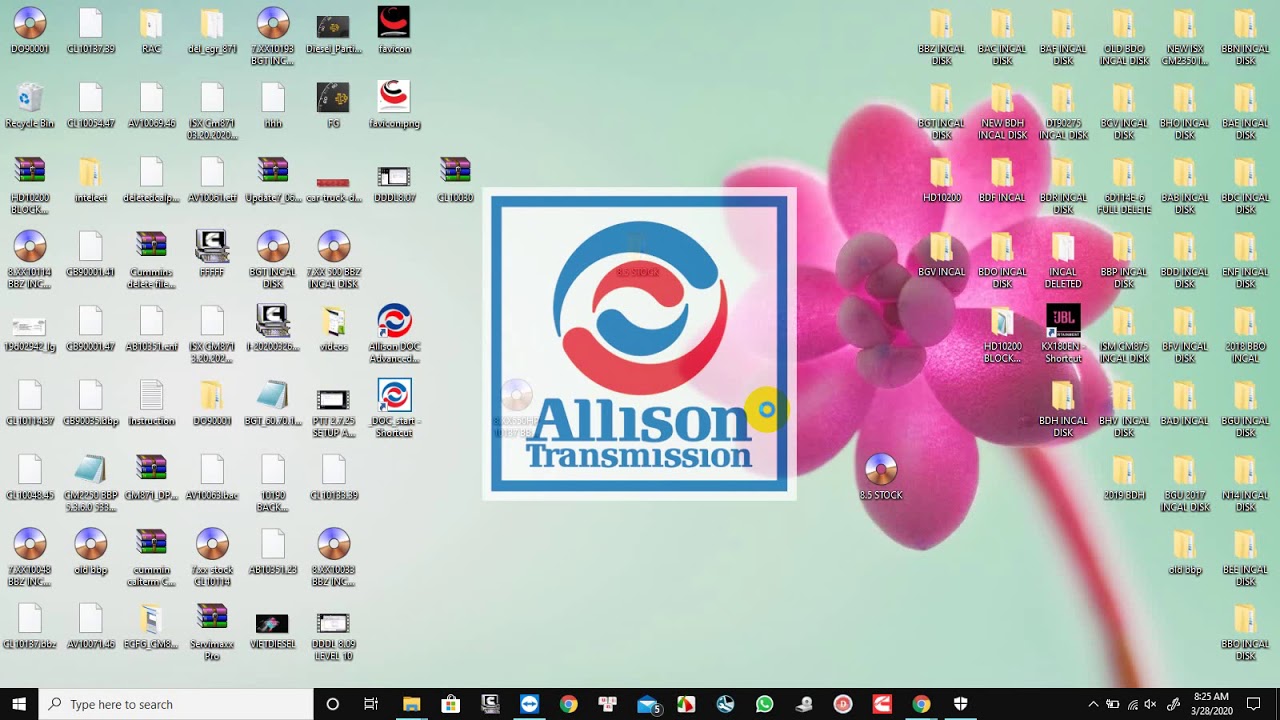Select the BAC INCAL DISK folder
This screenshot has width=1280, height=720.
[x=1002, y=37]
